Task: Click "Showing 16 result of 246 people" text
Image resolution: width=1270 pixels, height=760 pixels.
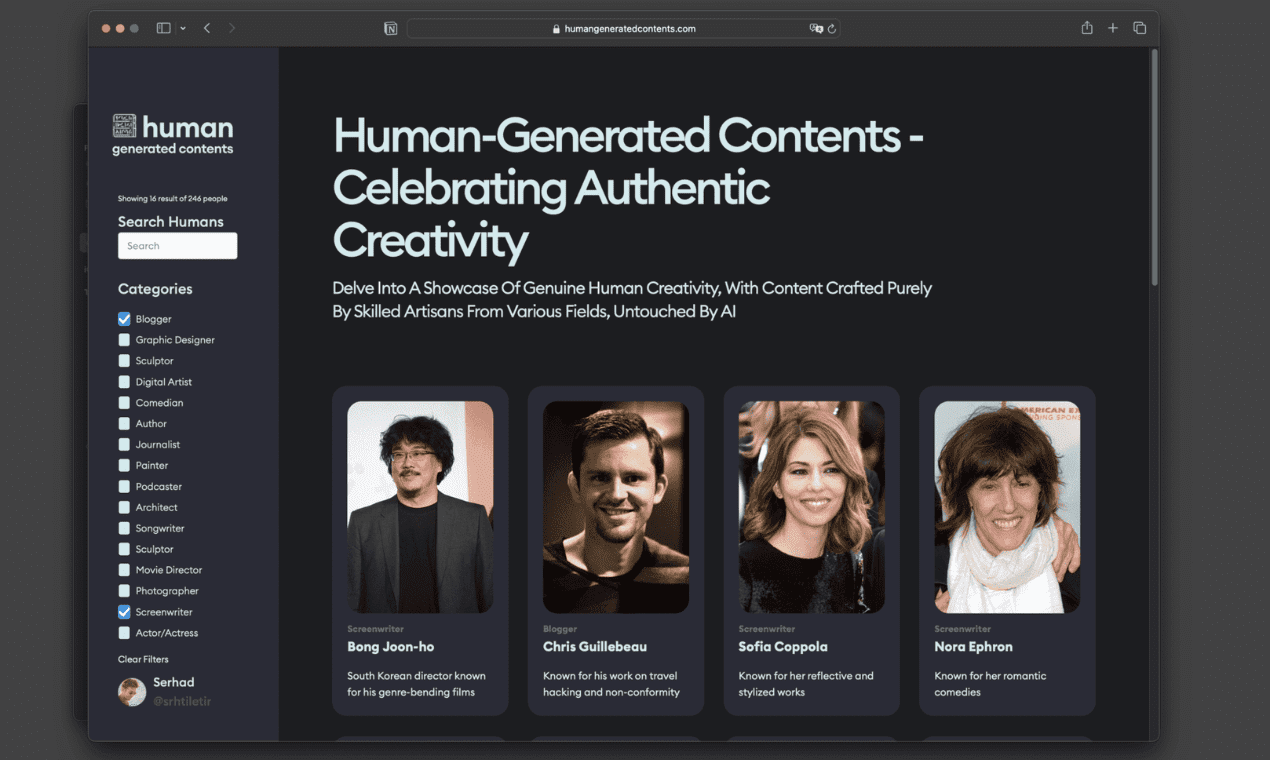Action: coord(173,199)
